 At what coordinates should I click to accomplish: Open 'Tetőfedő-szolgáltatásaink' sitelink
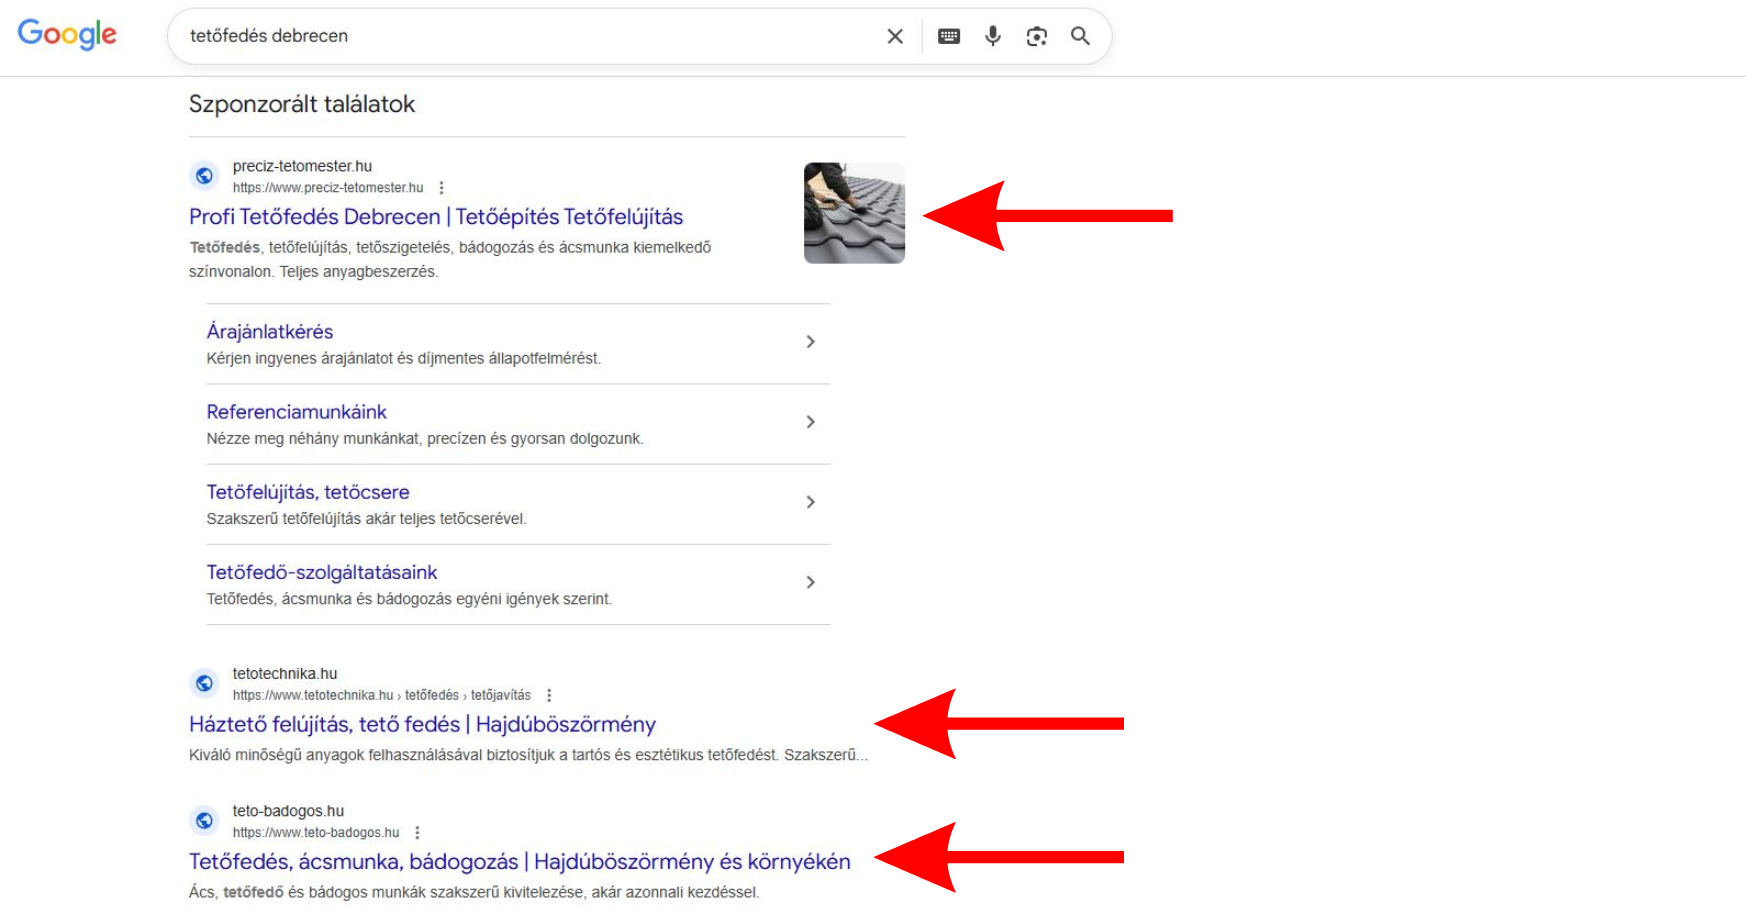[x=322, y=572]
